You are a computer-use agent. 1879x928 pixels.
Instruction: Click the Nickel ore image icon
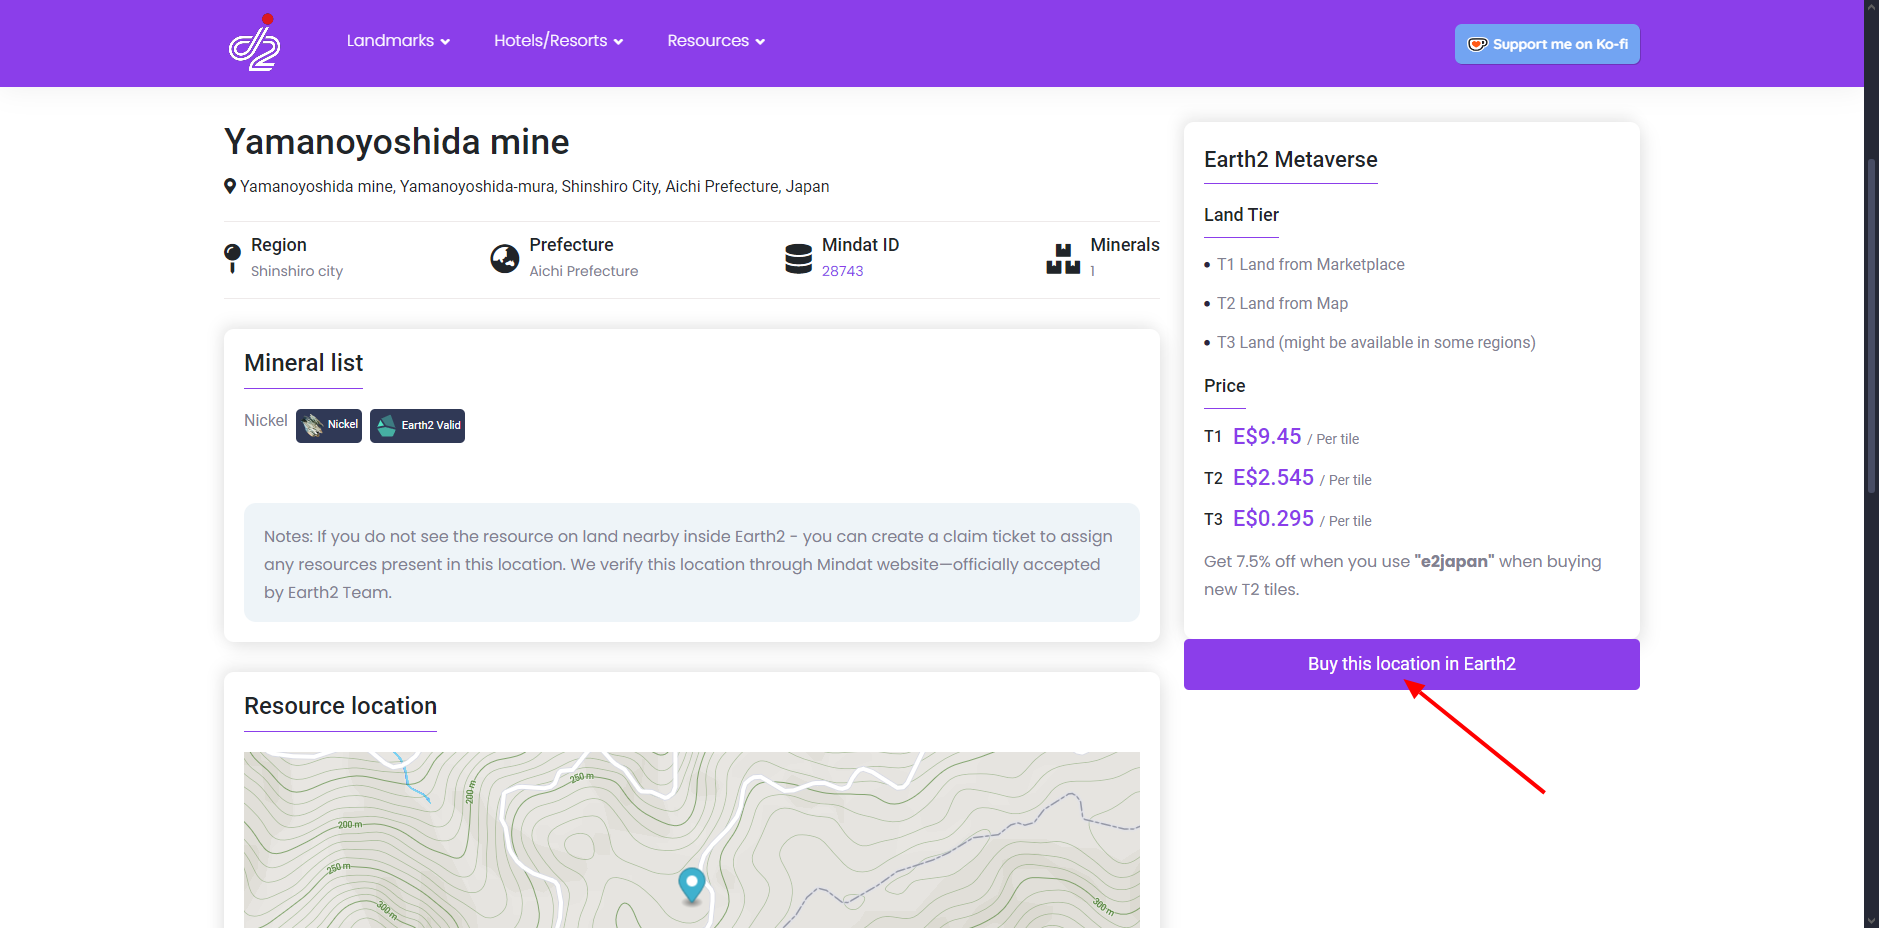(x=313, y=425)
